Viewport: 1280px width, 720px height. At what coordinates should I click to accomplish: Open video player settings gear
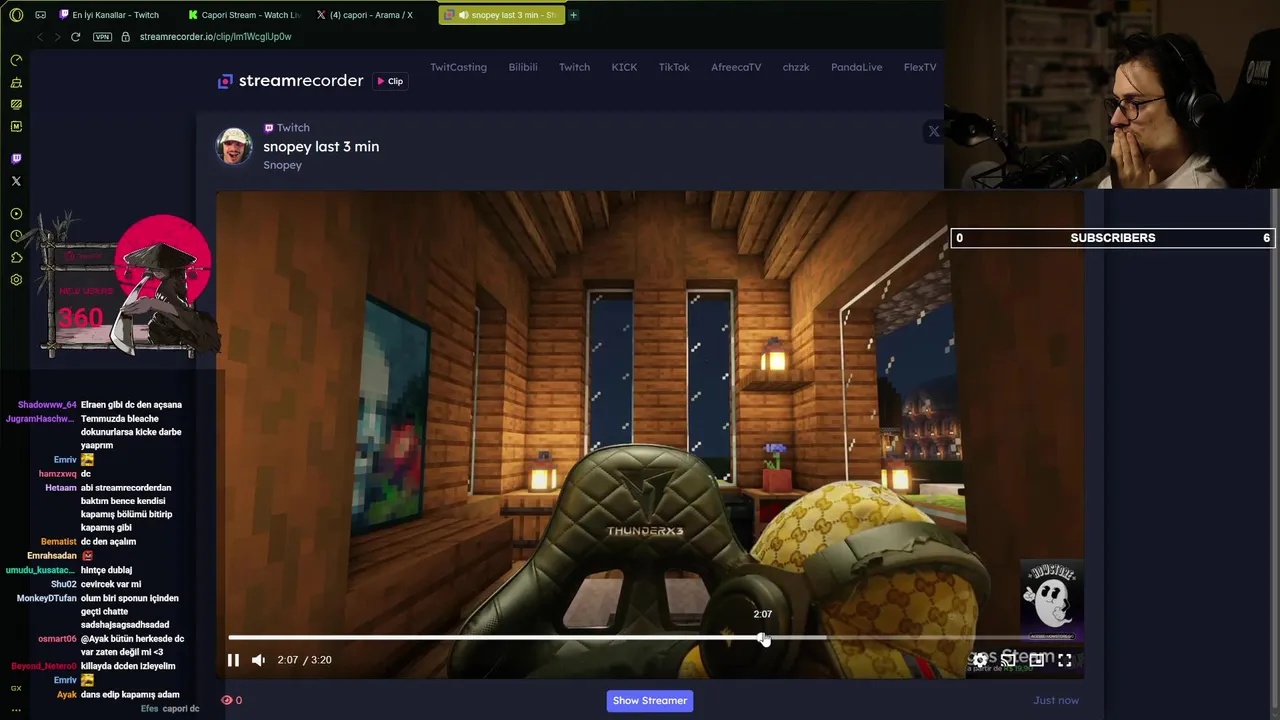[x=980, y=660]
